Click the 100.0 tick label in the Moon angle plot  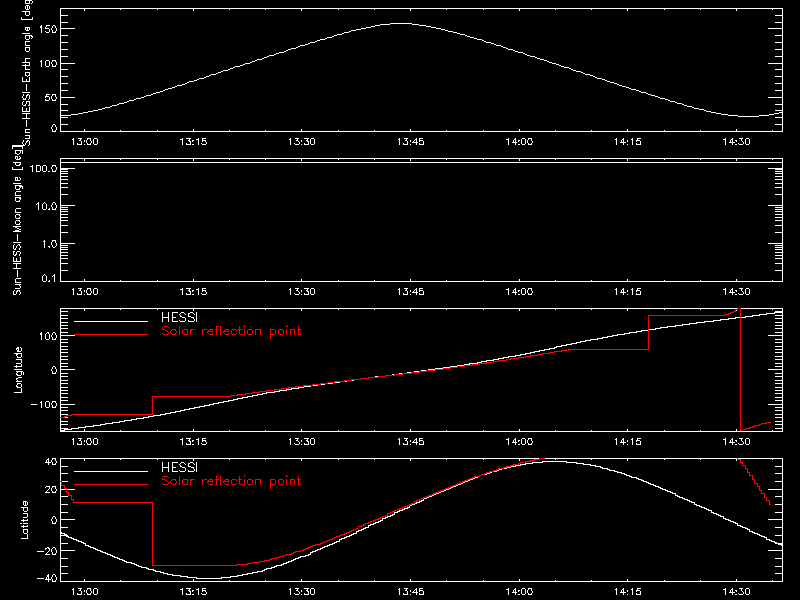click(x=43, y=168)
